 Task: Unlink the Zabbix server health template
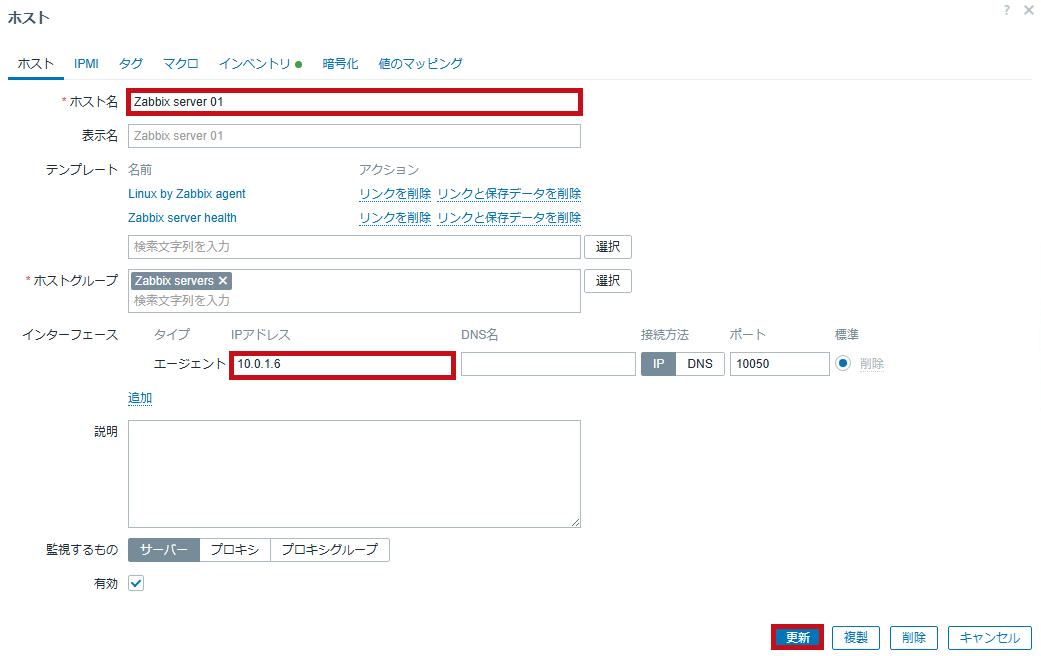tap(395, 218)
